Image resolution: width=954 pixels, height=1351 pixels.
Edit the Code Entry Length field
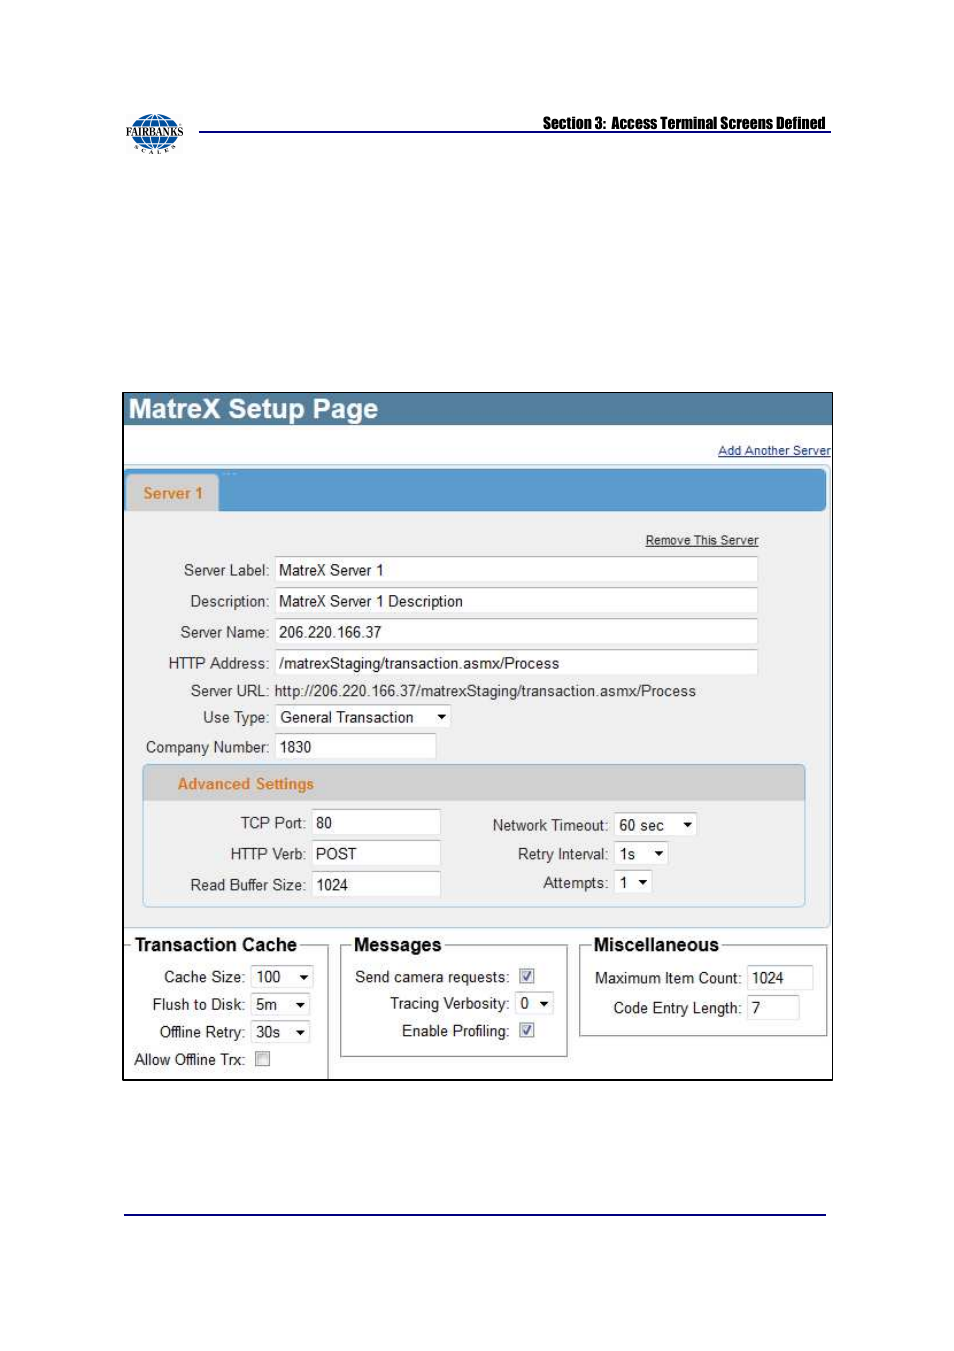[773, 1008]
